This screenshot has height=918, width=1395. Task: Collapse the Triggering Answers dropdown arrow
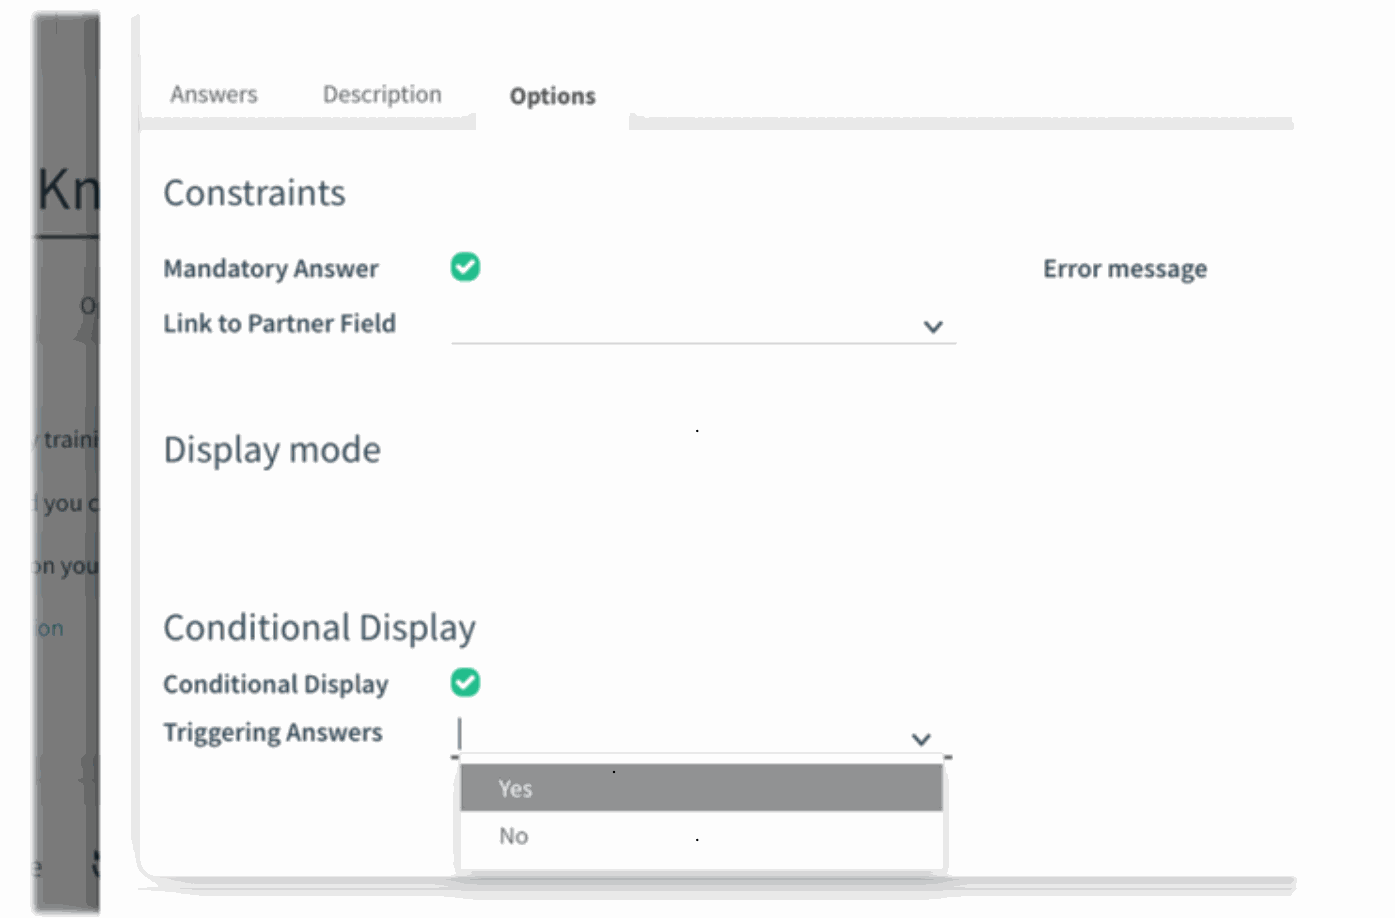(921, 739)
